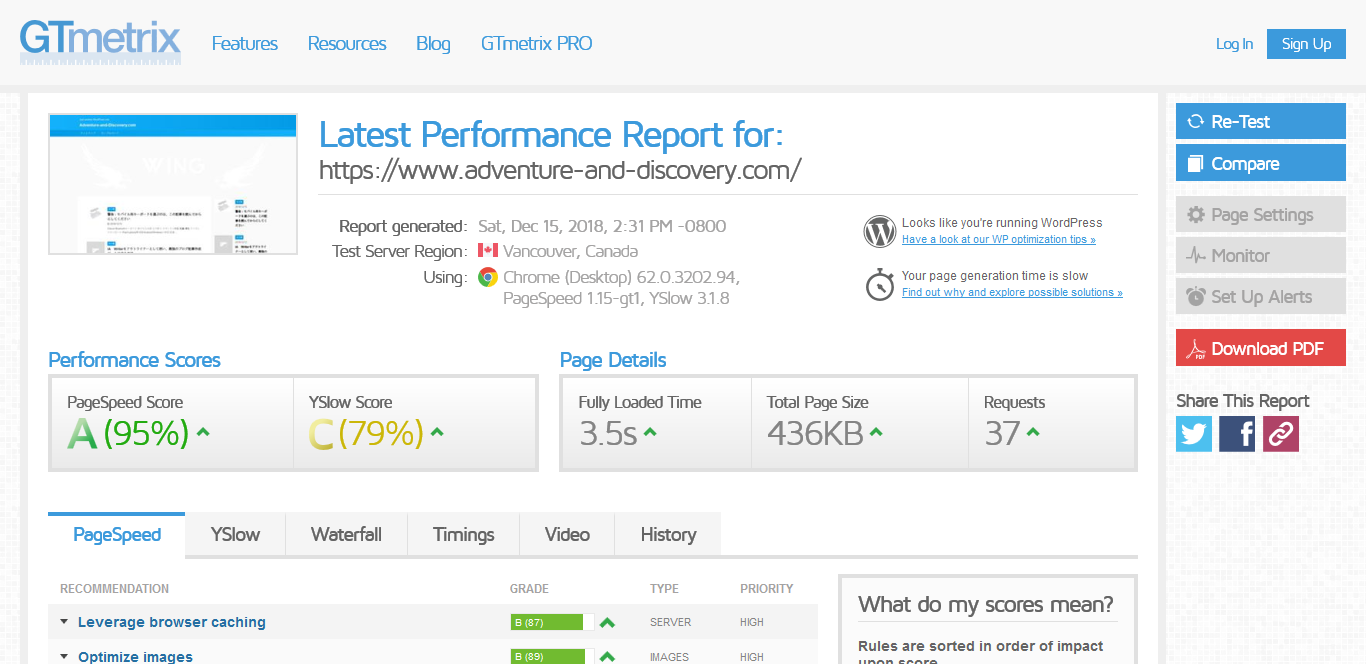This screenshot has width=1366, height=664.
Task: Click the Optimize images trend arrow
Action: (607, 656)
